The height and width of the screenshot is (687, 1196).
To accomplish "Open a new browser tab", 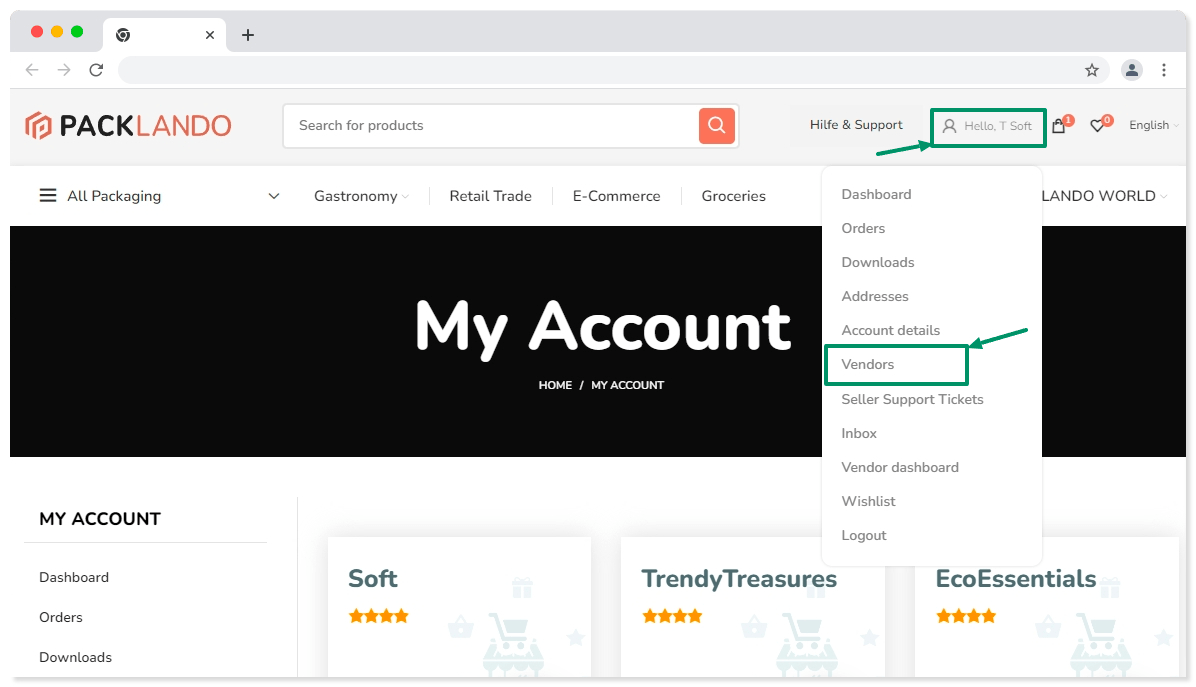I will tap(248, 35).
